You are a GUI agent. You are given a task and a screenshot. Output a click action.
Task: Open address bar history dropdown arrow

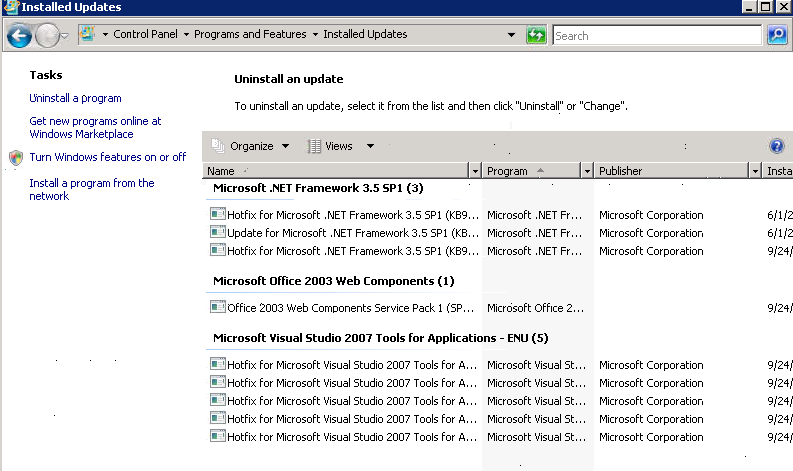511,35
